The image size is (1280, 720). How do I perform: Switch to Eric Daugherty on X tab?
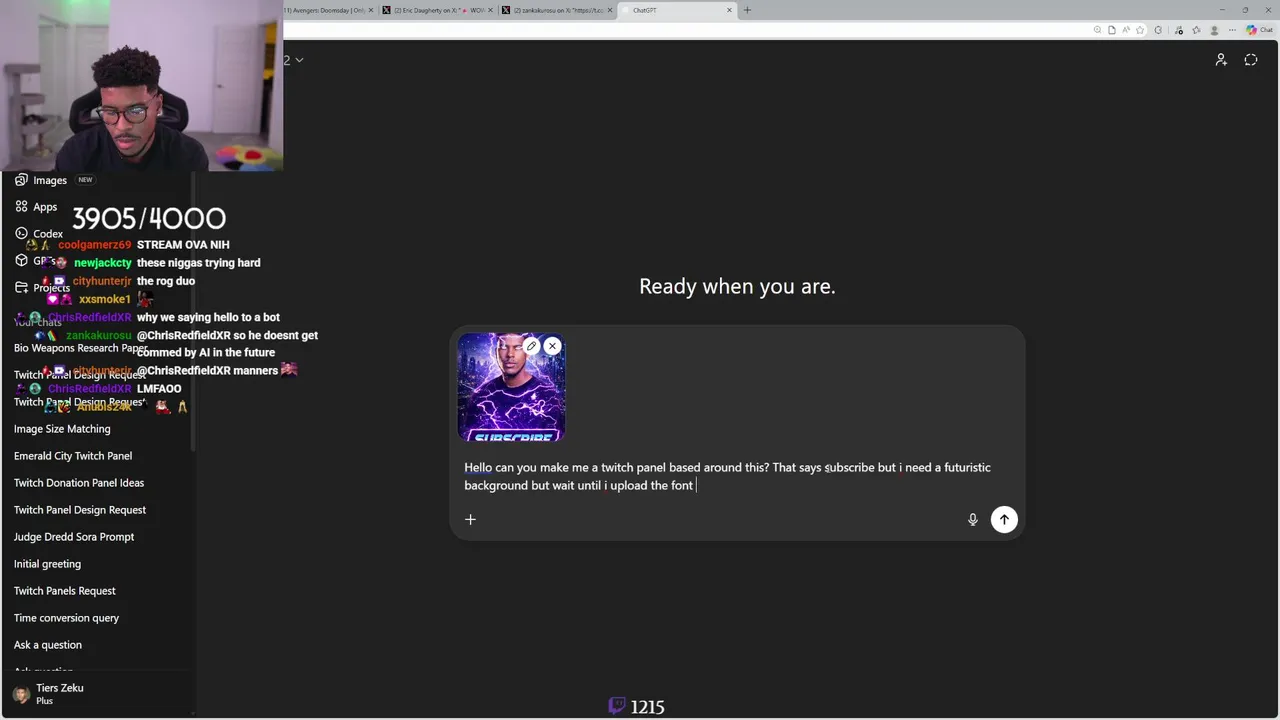click(438, 10)
